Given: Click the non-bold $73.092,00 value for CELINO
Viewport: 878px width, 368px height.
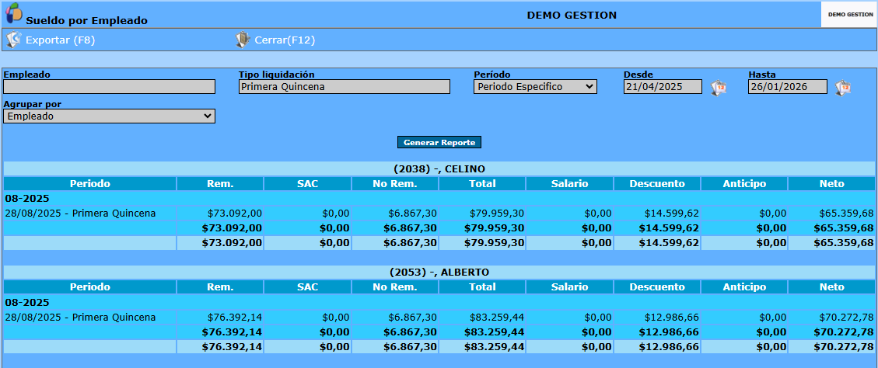Looking at the screenshot, I should [x=235, y=213].
